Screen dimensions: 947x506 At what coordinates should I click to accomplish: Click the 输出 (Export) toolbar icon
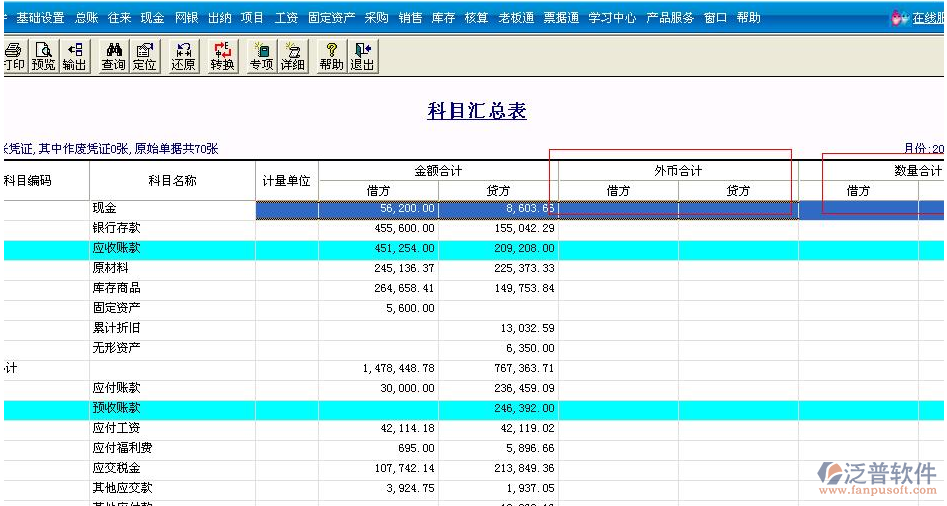click(74, 56)
